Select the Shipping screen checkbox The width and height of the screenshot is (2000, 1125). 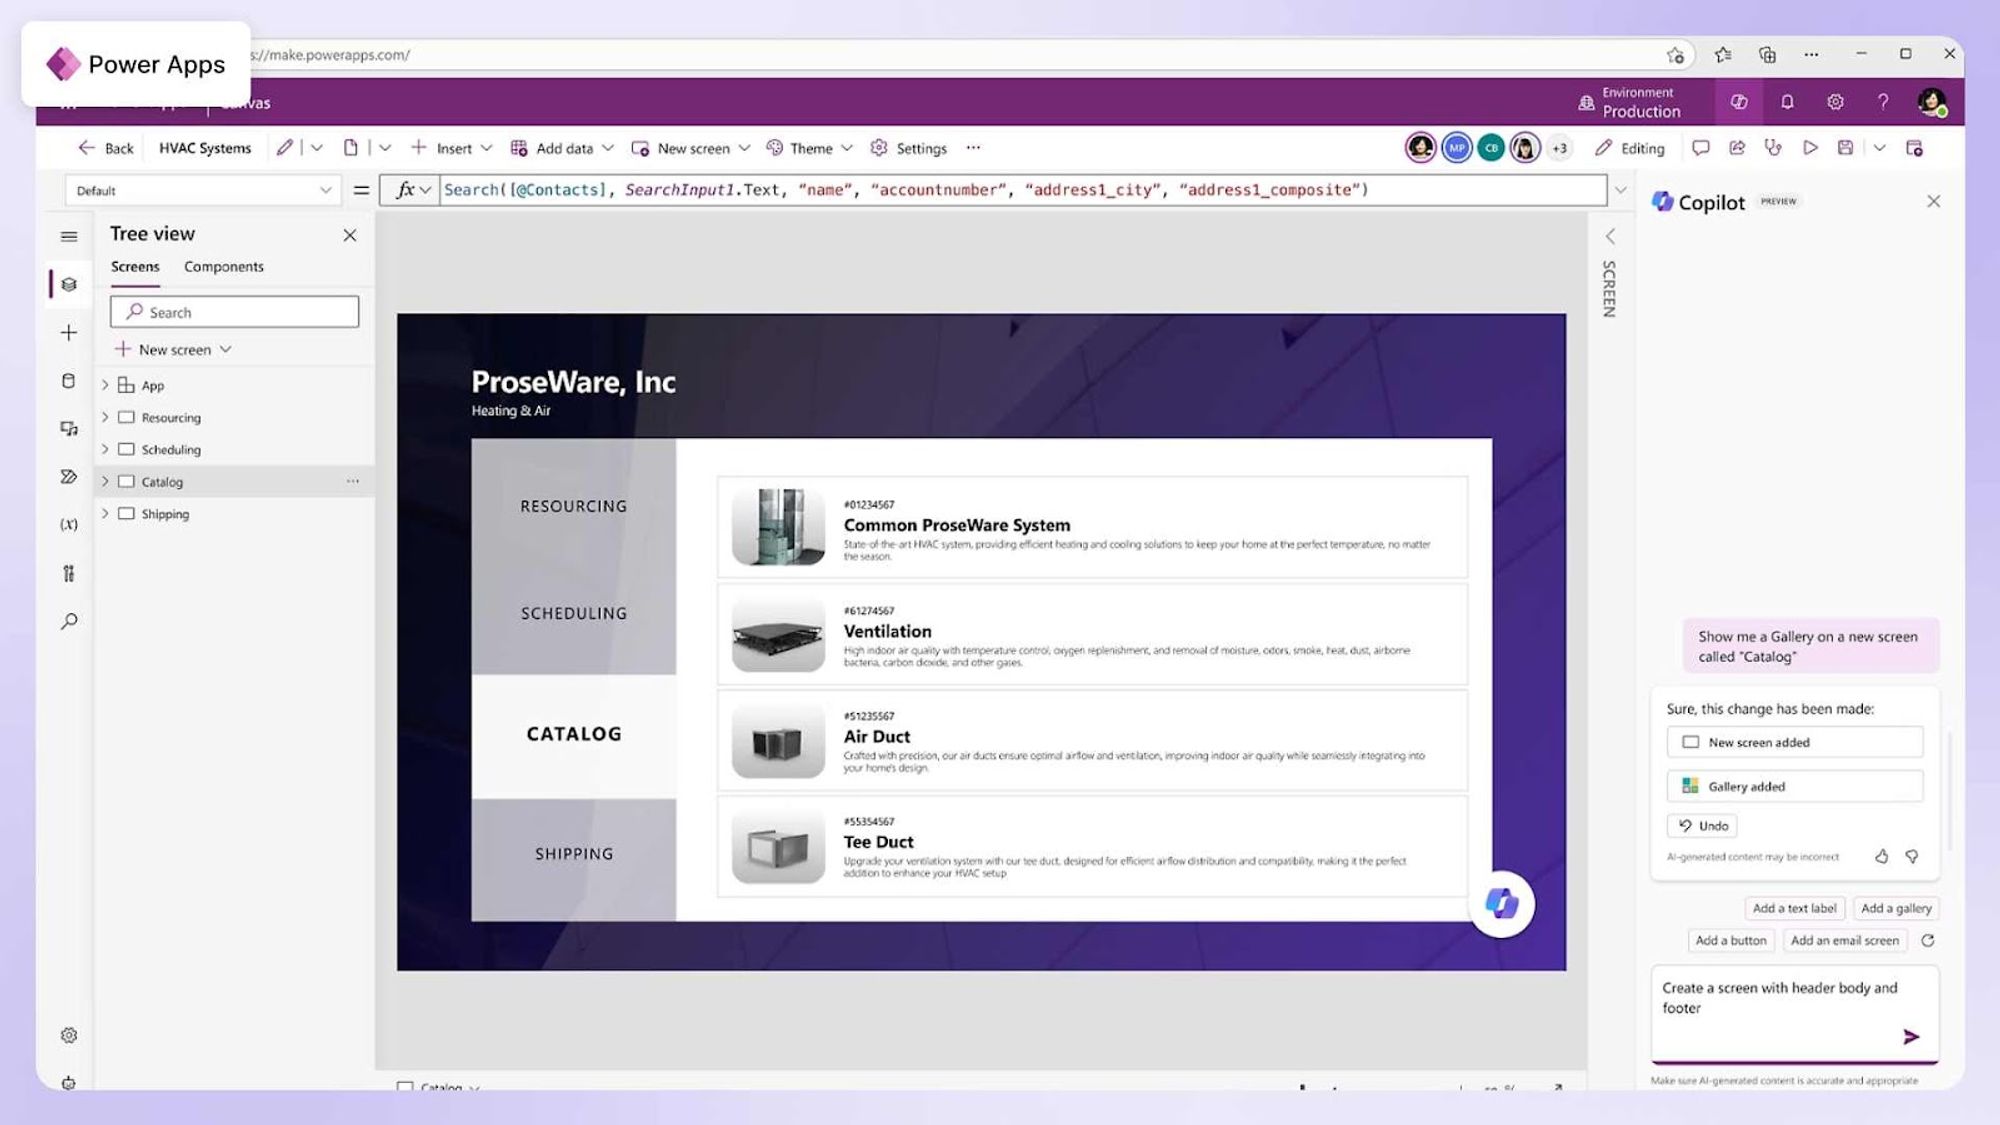[x=126, y=513]
